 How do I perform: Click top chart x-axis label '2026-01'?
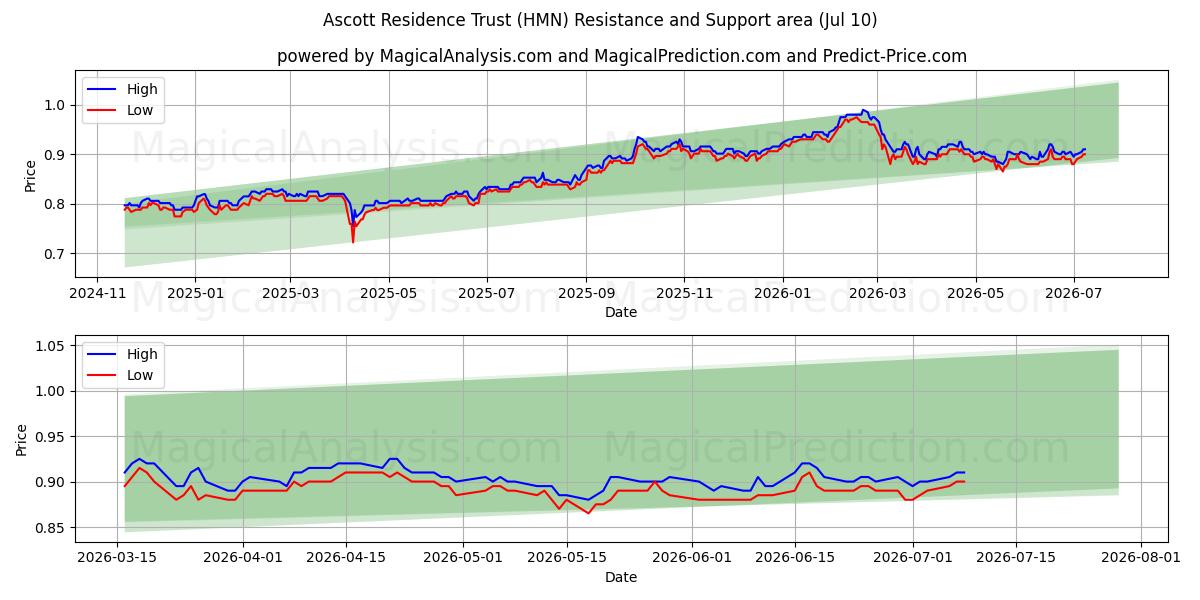point(782,295)
